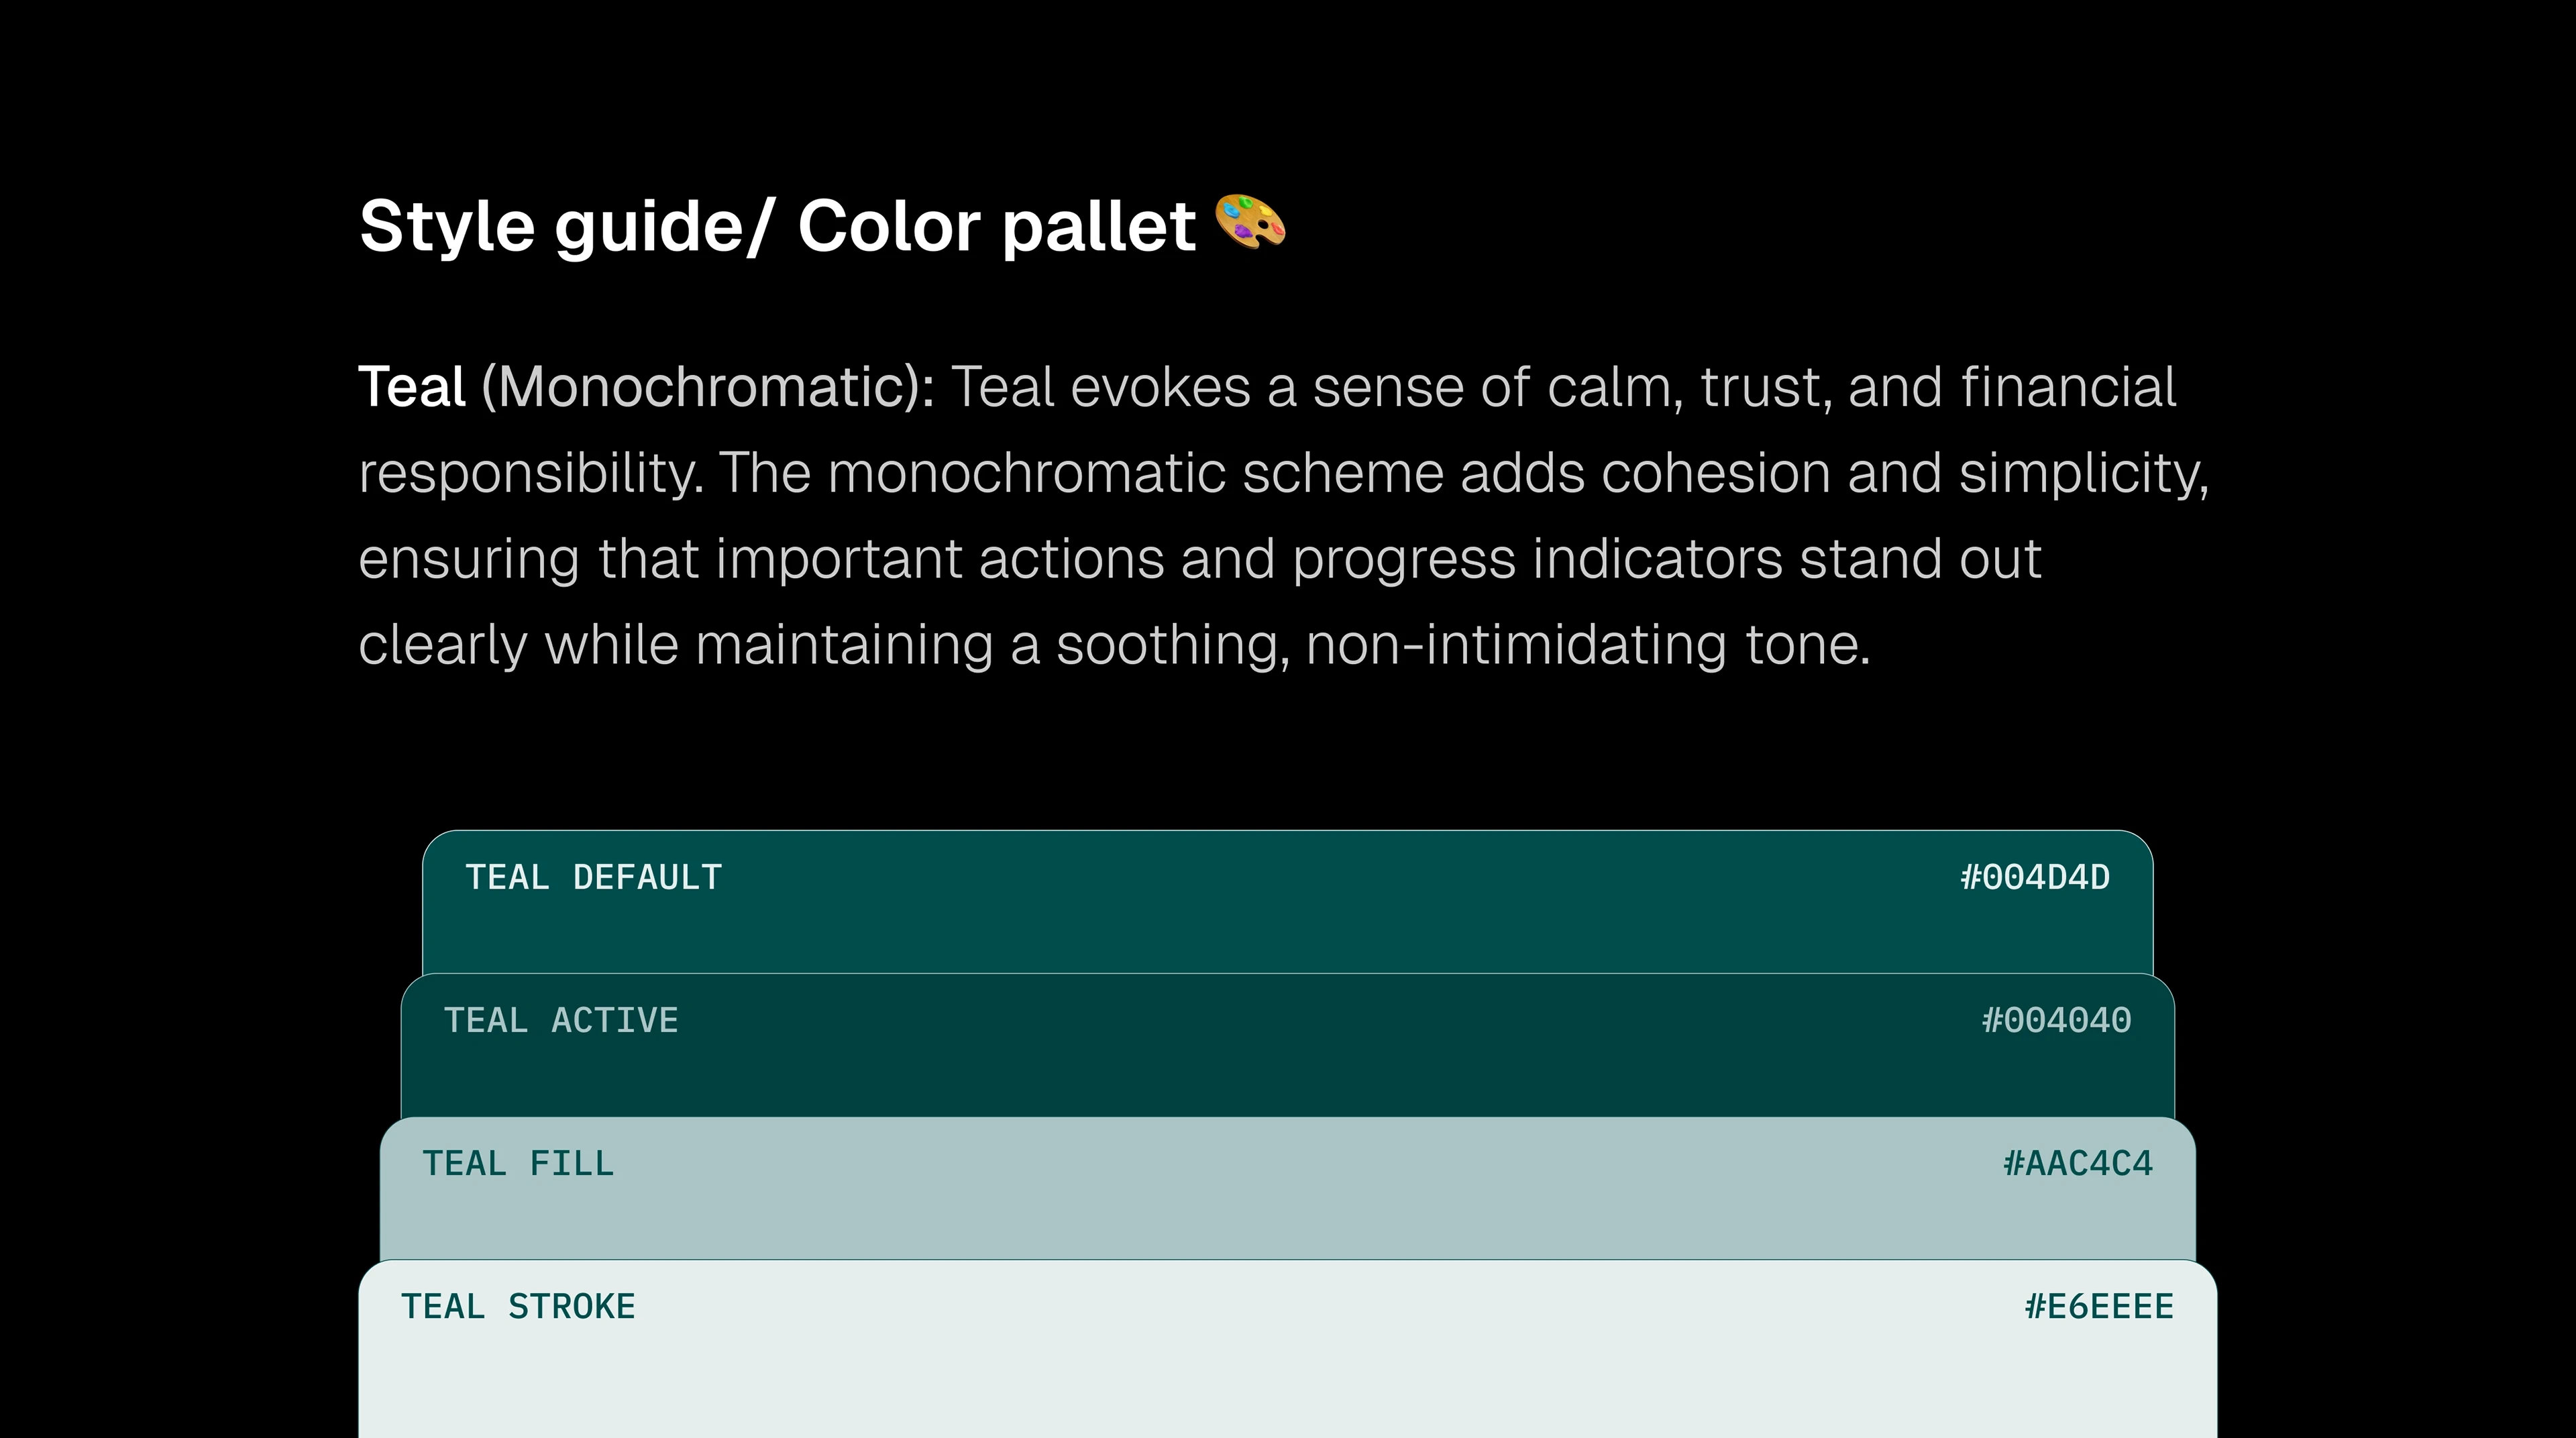This screenshot has width=2576, height=1438.
Task: Click the #E6EEEE hex code
Action: pos(2099,1307)
